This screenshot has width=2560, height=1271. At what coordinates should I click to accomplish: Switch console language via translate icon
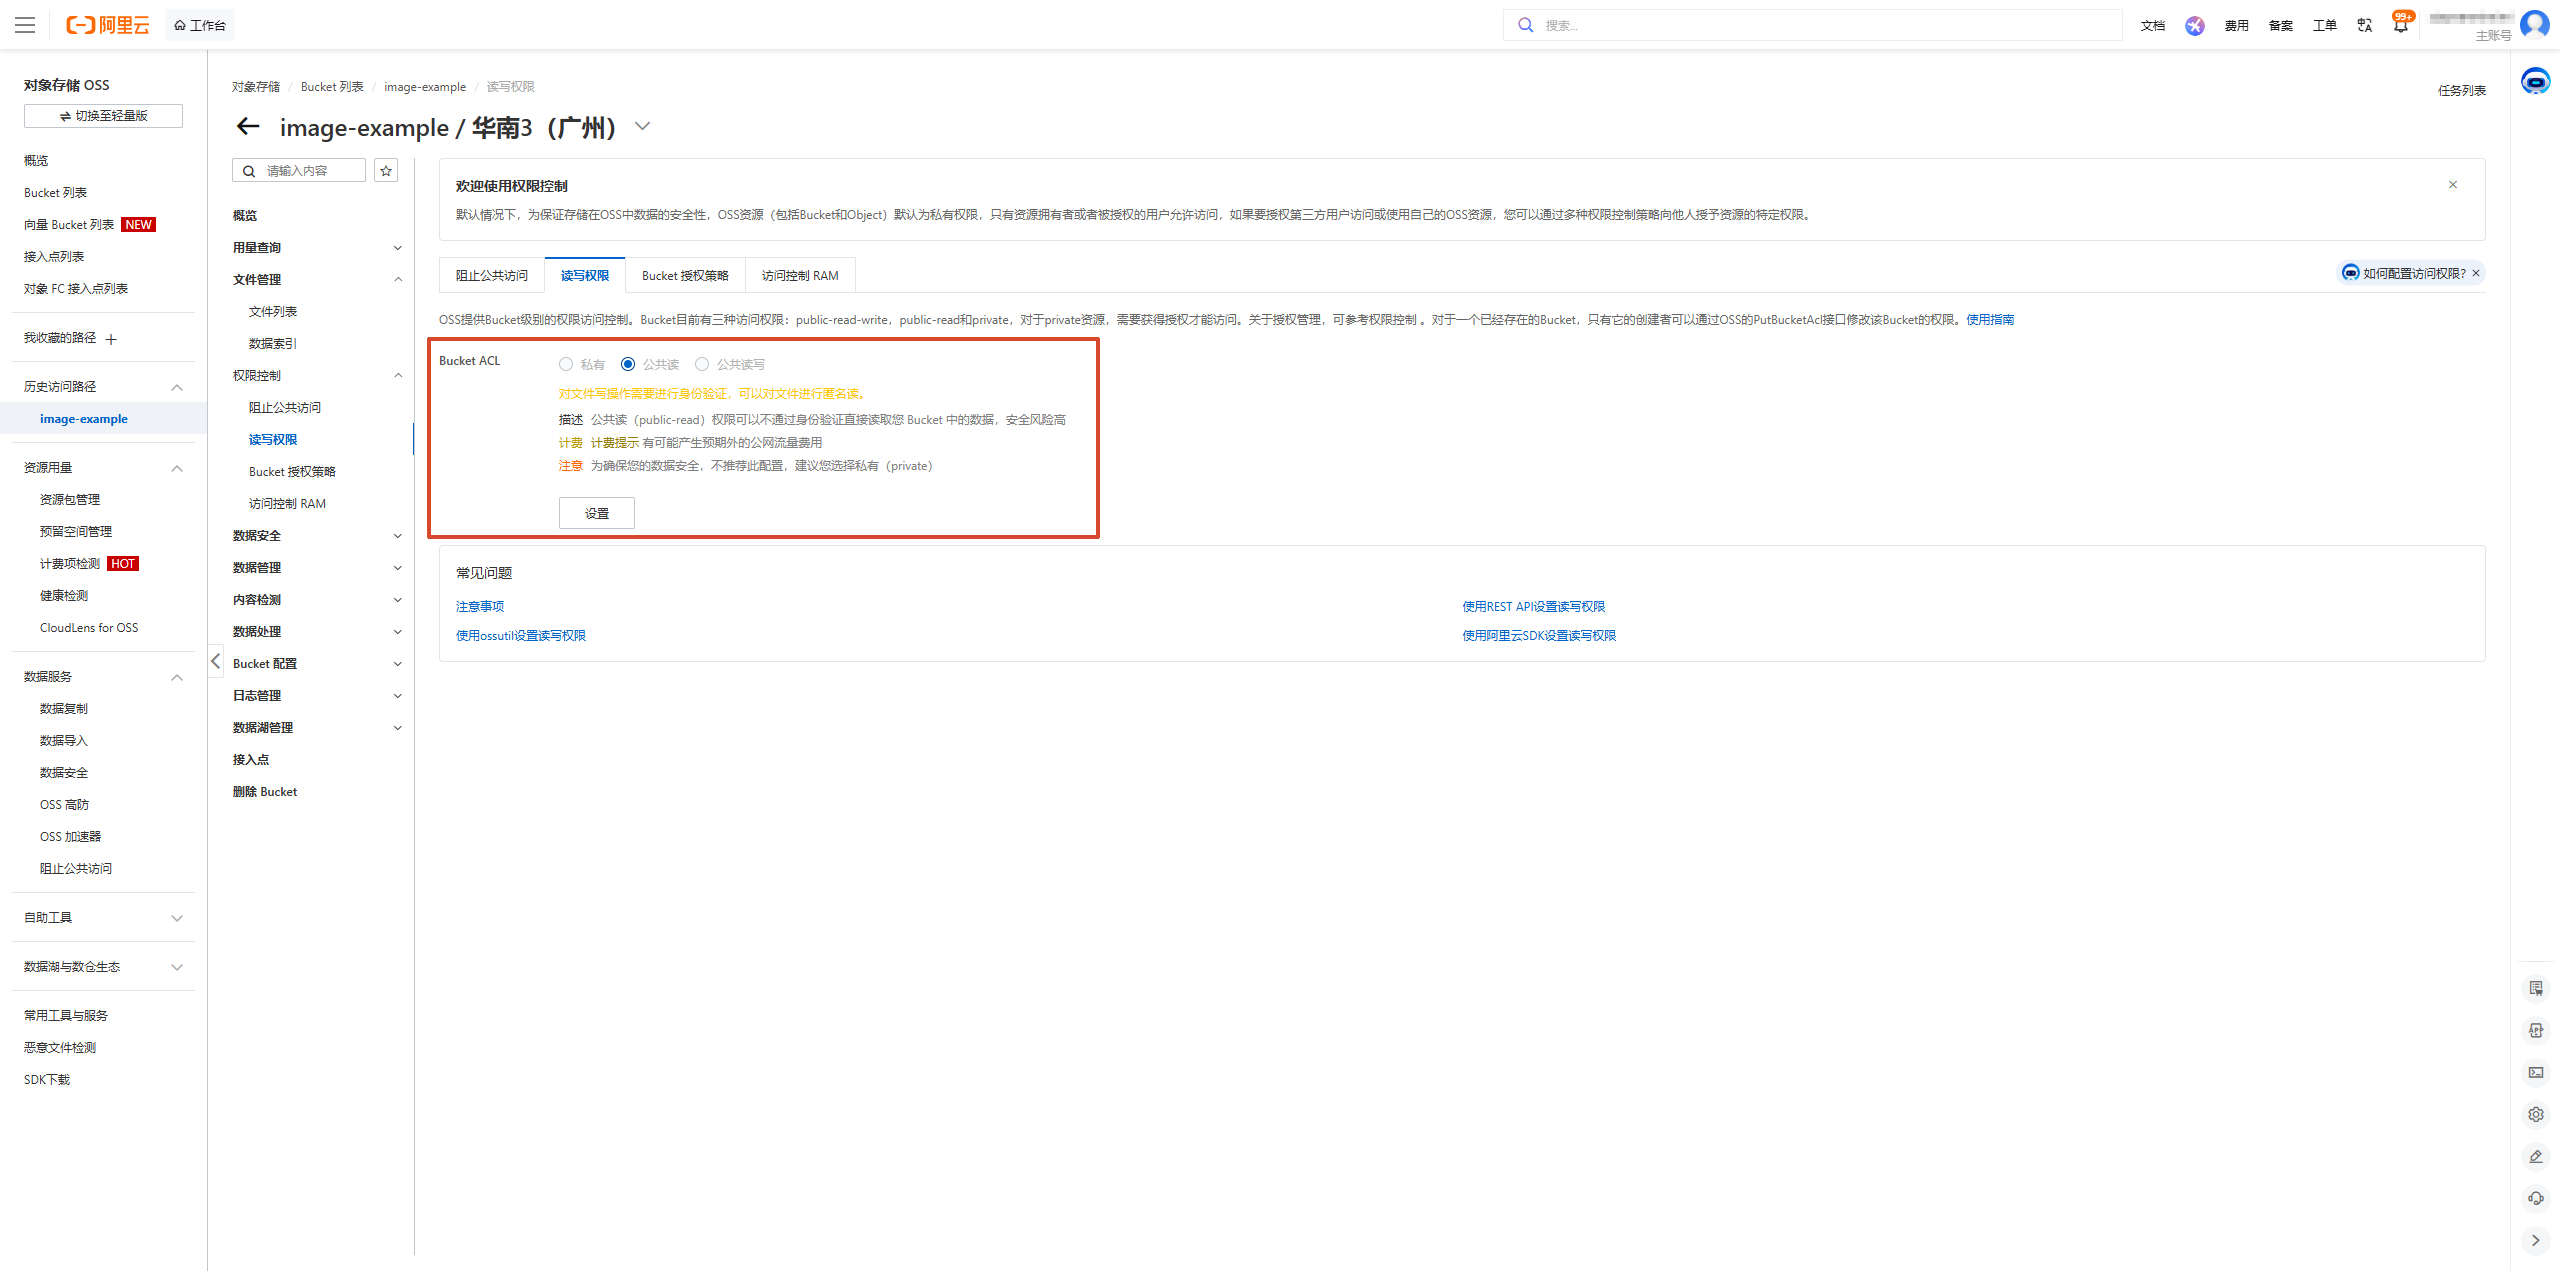click(x=2364, y=25)
